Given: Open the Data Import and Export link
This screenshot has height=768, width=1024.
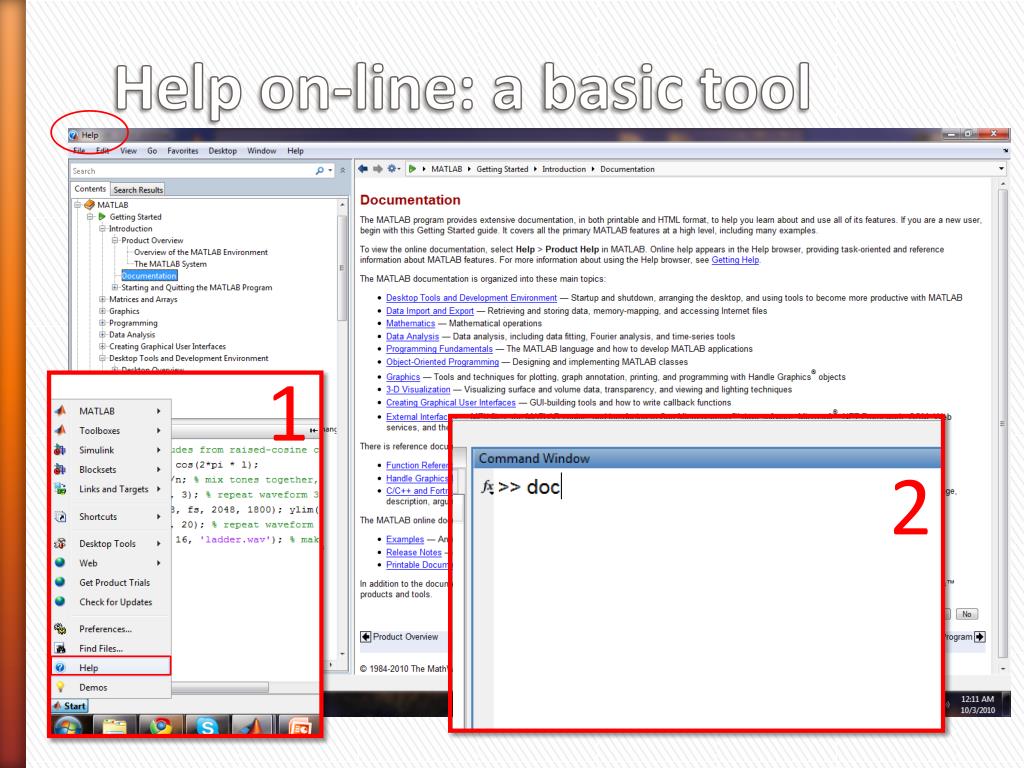Looking at the screenshot, I should [x=430, y=311].
